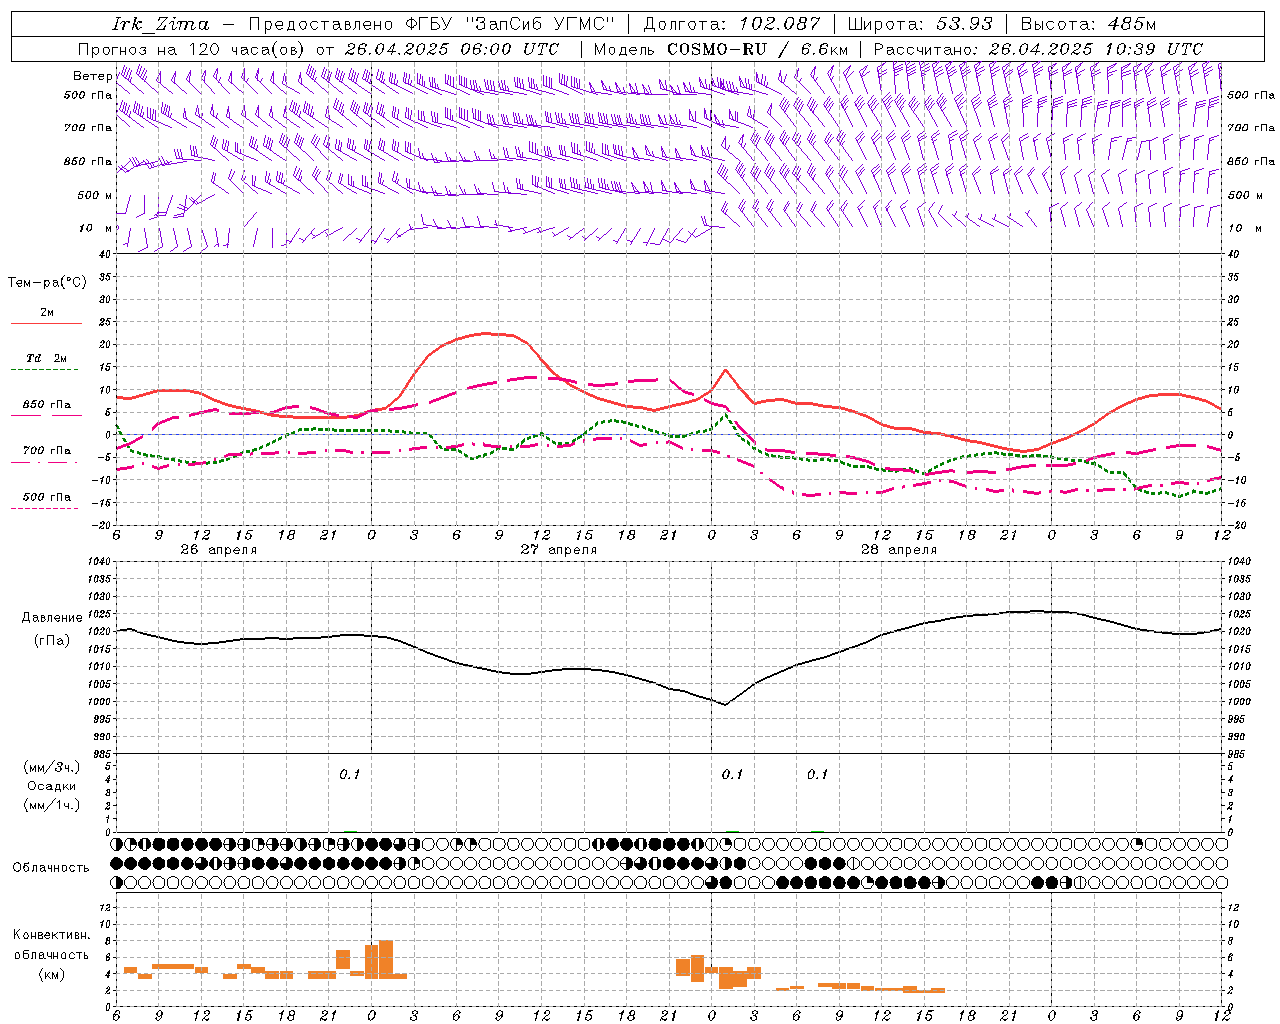Click the Высота: 485м value
Viewport: 1280px width, 1024px height.
tap(1087, 24)
